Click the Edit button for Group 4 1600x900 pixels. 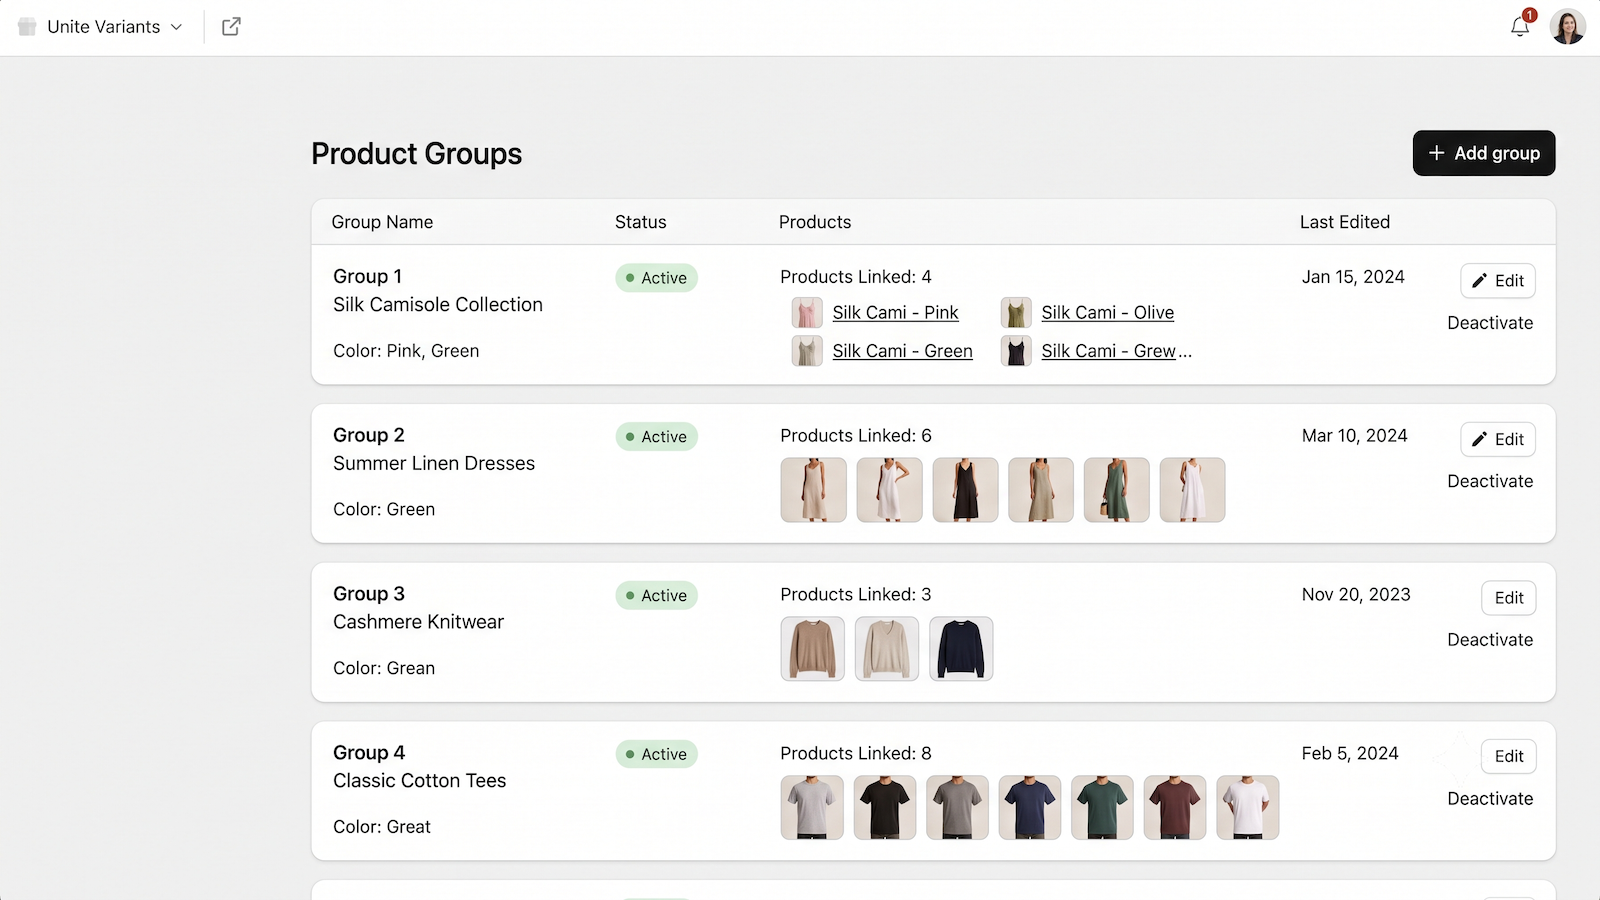(1508, 757)
